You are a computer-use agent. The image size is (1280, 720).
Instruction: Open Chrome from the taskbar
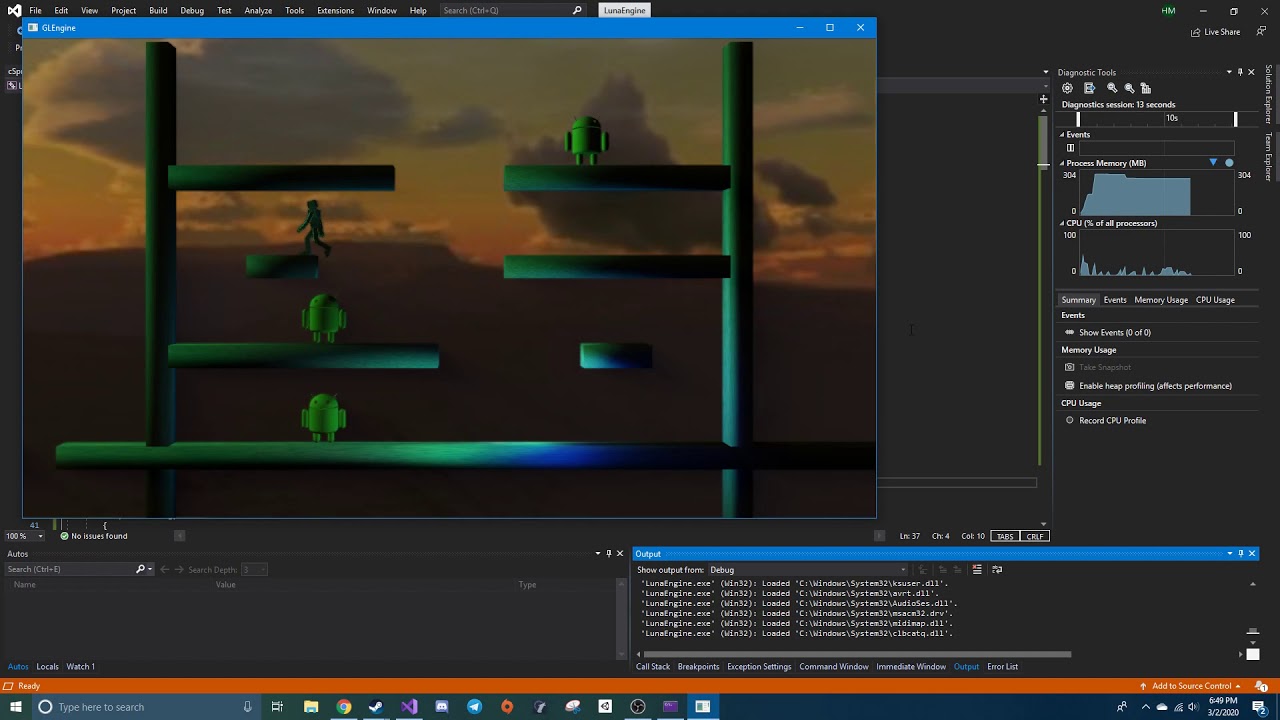344,707
